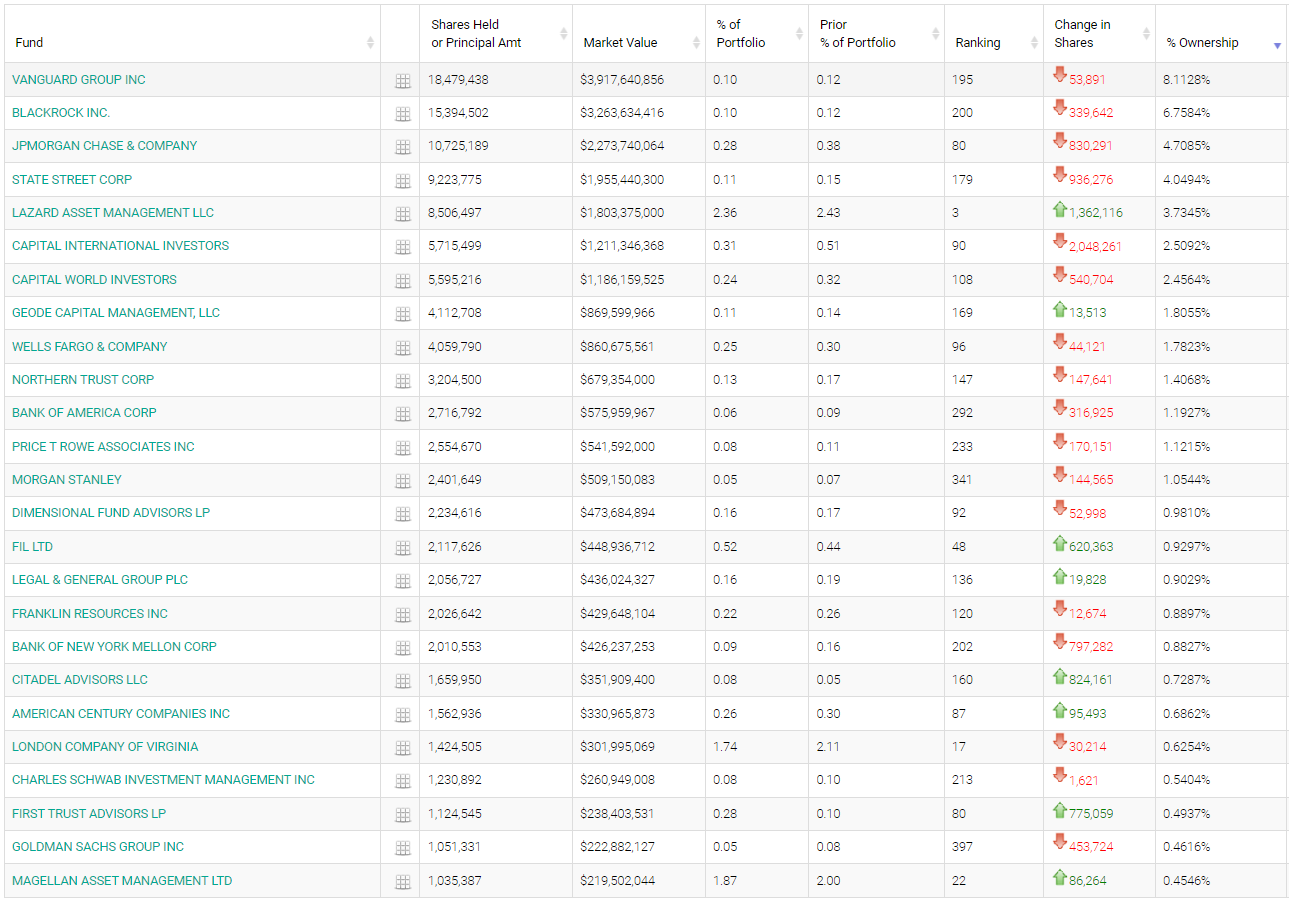The image size is (1289, 900).
Task: Open grid icon in Northern Trust Corp row
Action: [403, 381]
